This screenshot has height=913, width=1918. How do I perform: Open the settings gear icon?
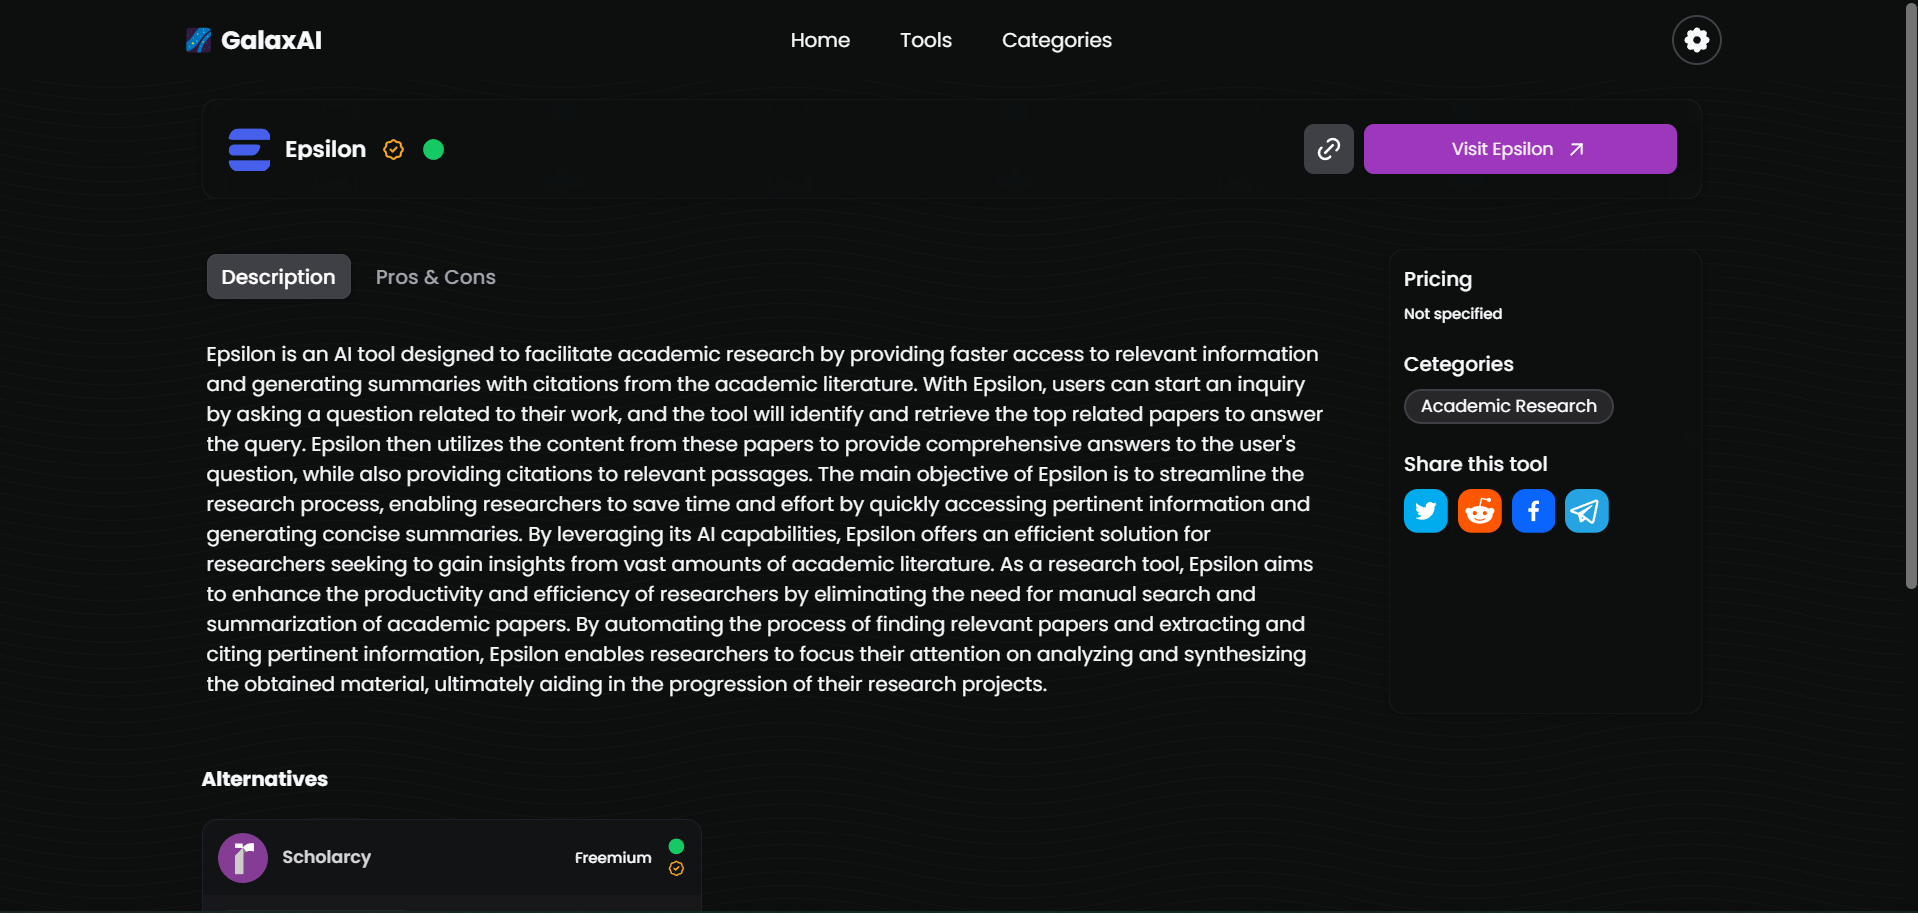pyautogui.click(x=1696, y=40)
